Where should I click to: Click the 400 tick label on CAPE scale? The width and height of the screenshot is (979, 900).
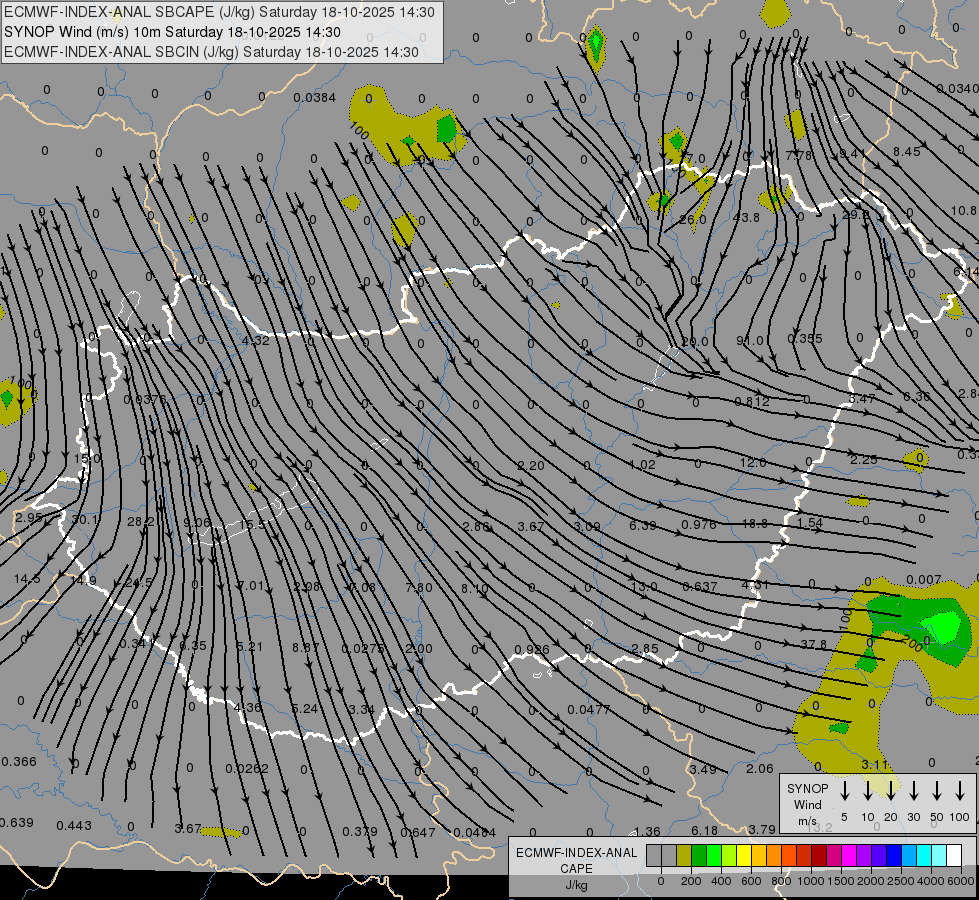721,881
